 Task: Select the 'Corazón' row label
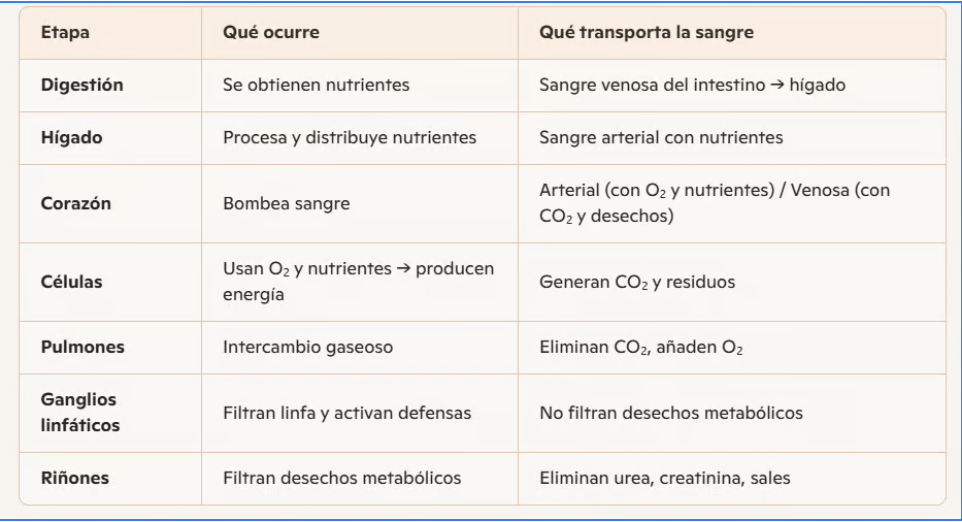point(75,203)
